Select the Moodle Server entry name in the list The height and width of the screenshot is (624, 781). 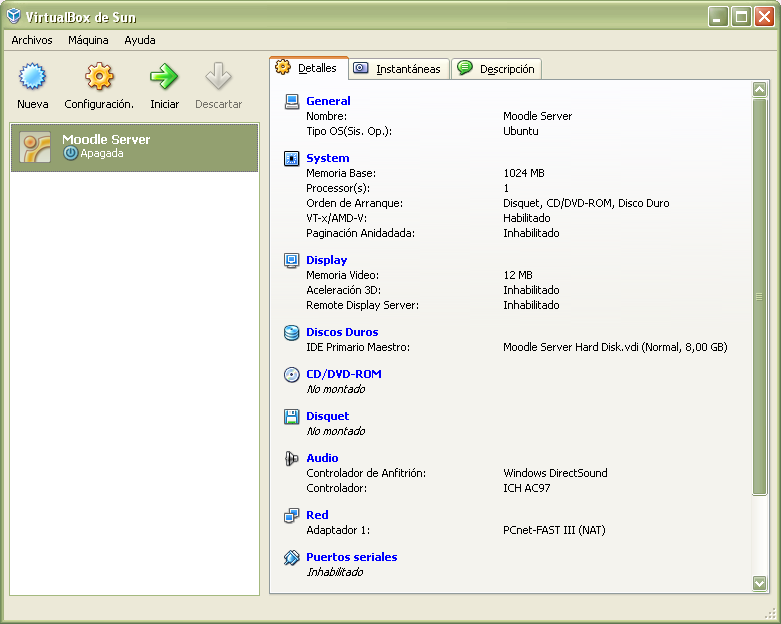(106, 139)
